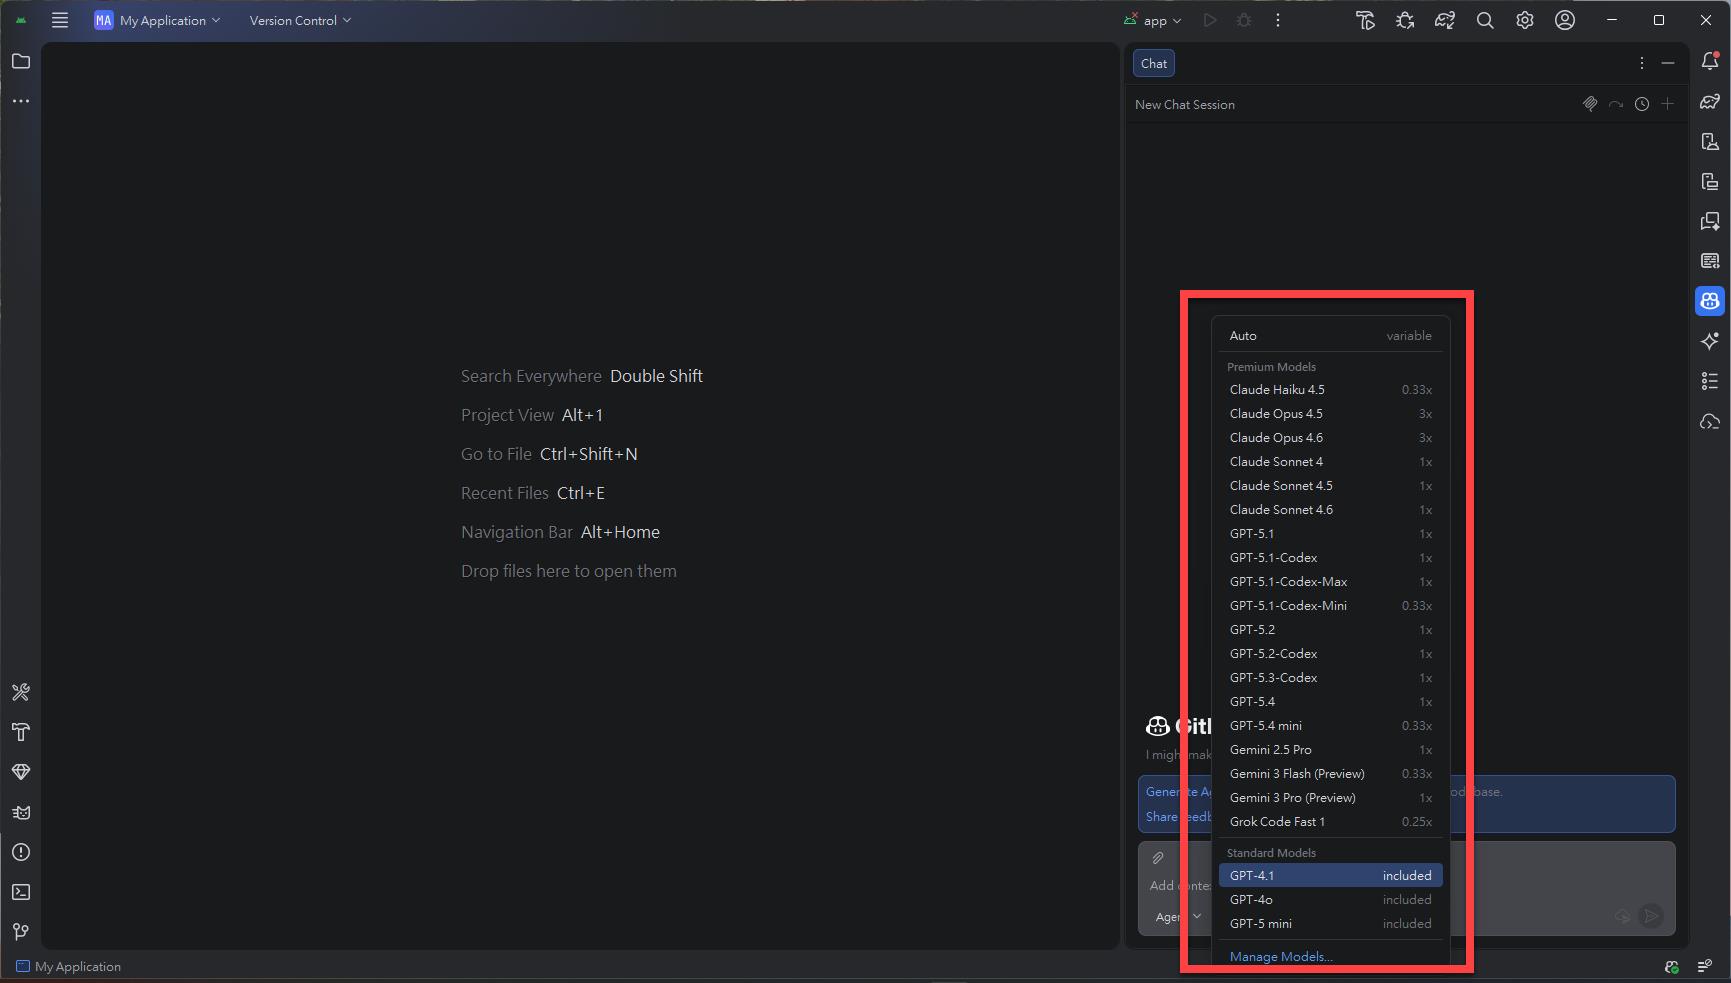Image resolution: width=1731 pixels, height=983 pixels.
Task: Open the IDE settings gear
Action: point(1525,21)
